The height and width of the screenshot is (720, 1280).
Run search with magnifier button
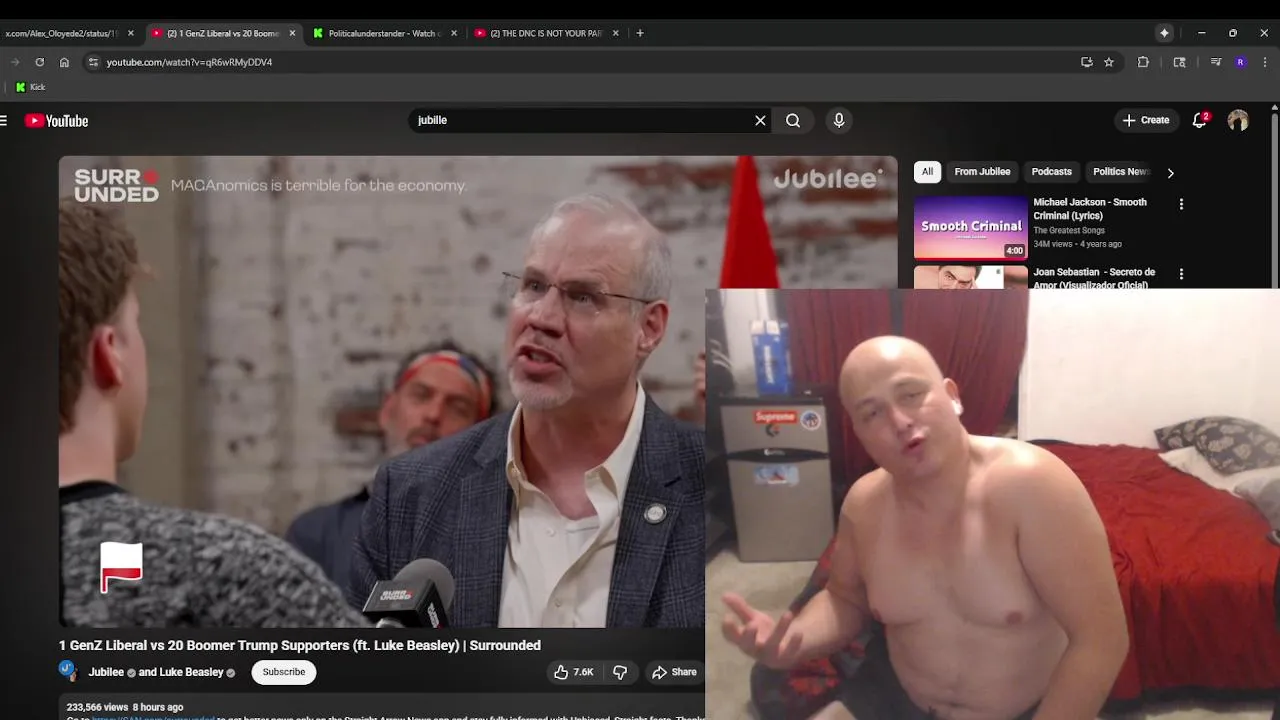click(793, 120)
